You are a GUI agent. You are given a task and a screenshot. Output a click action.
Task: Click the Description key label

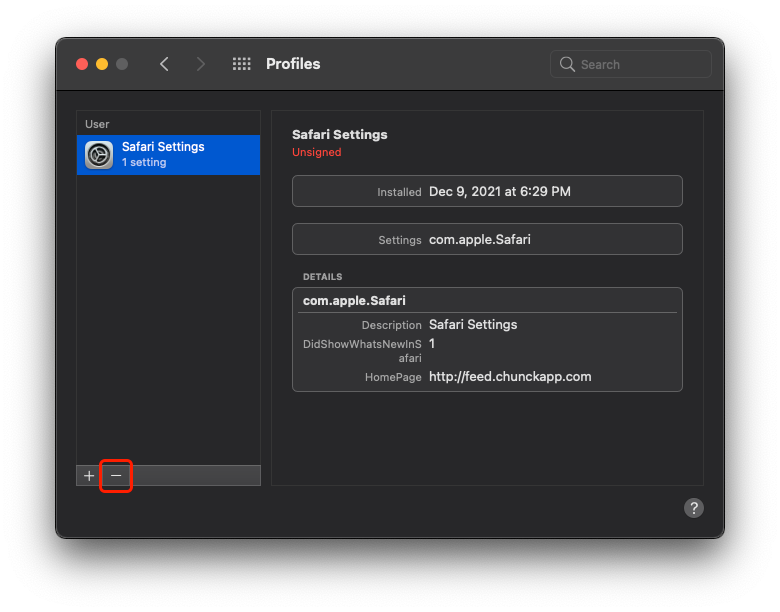pyautogui.click(x=391, y=325)
